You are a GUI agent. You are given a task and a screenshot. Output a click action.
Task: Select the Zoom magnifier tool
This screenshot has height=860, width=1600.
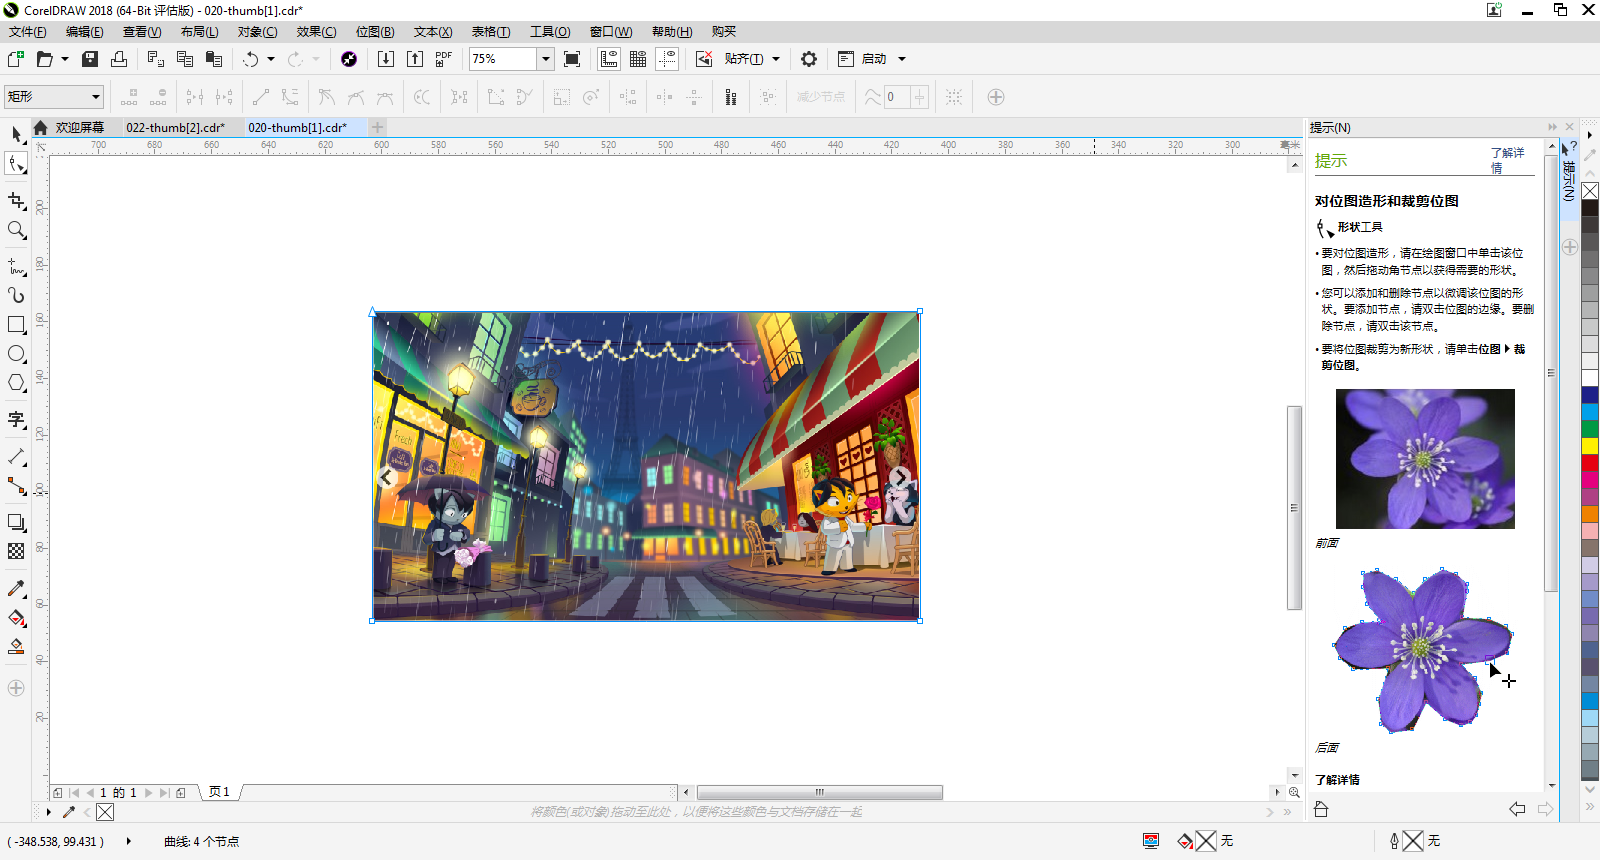16,230
